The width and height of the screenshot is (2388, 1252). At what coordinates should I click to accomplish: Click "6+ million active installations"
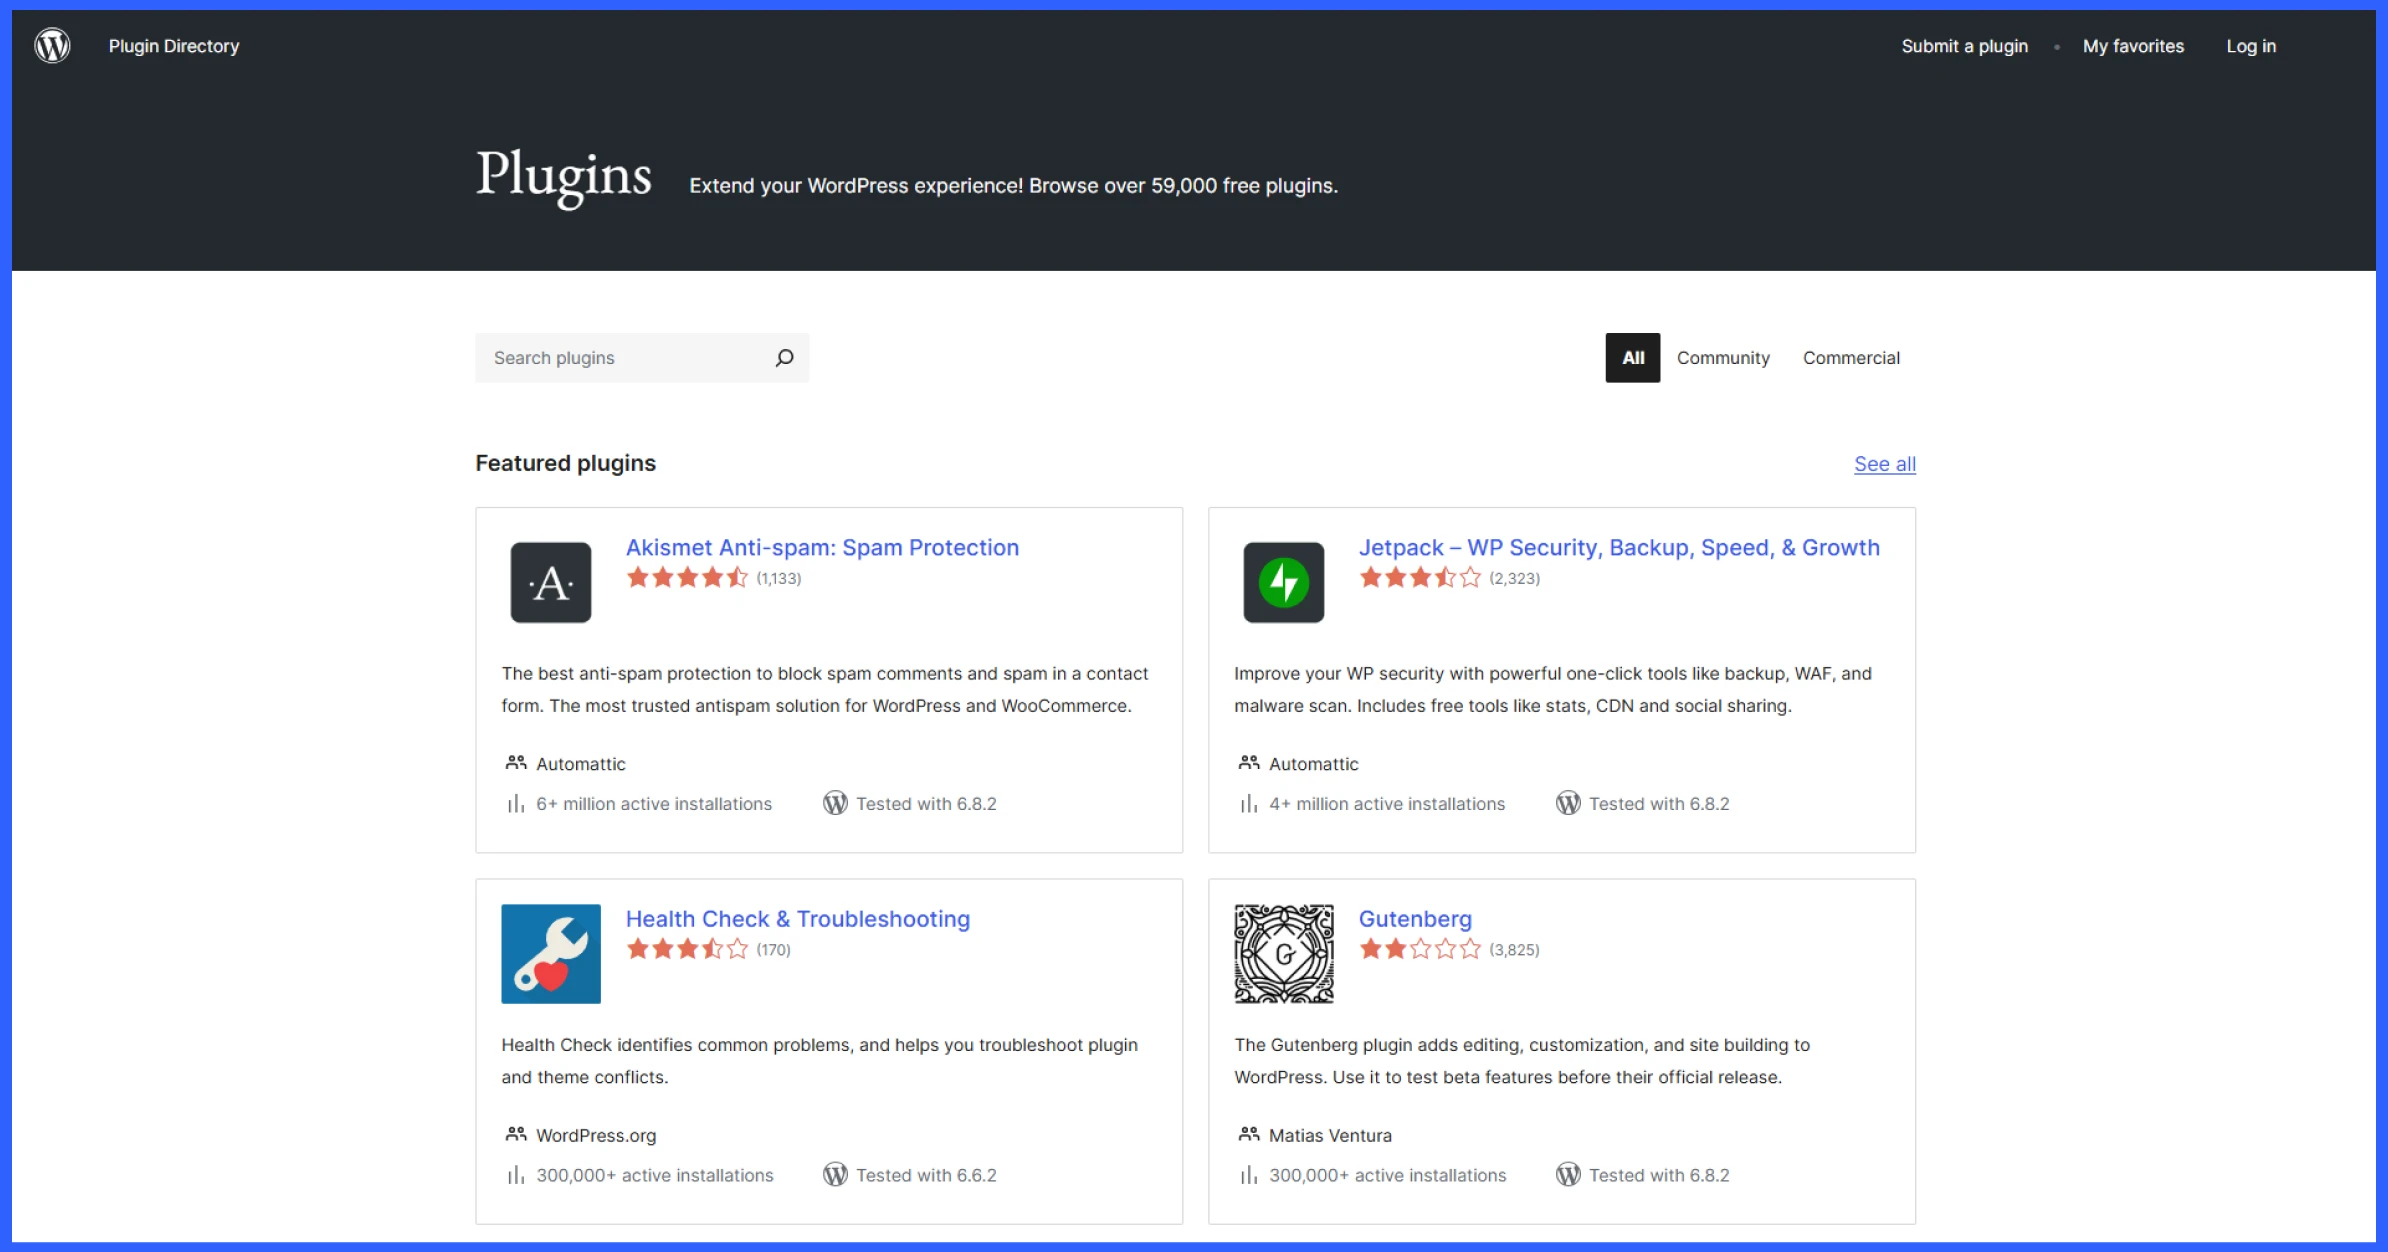click(x=654, y=804)
